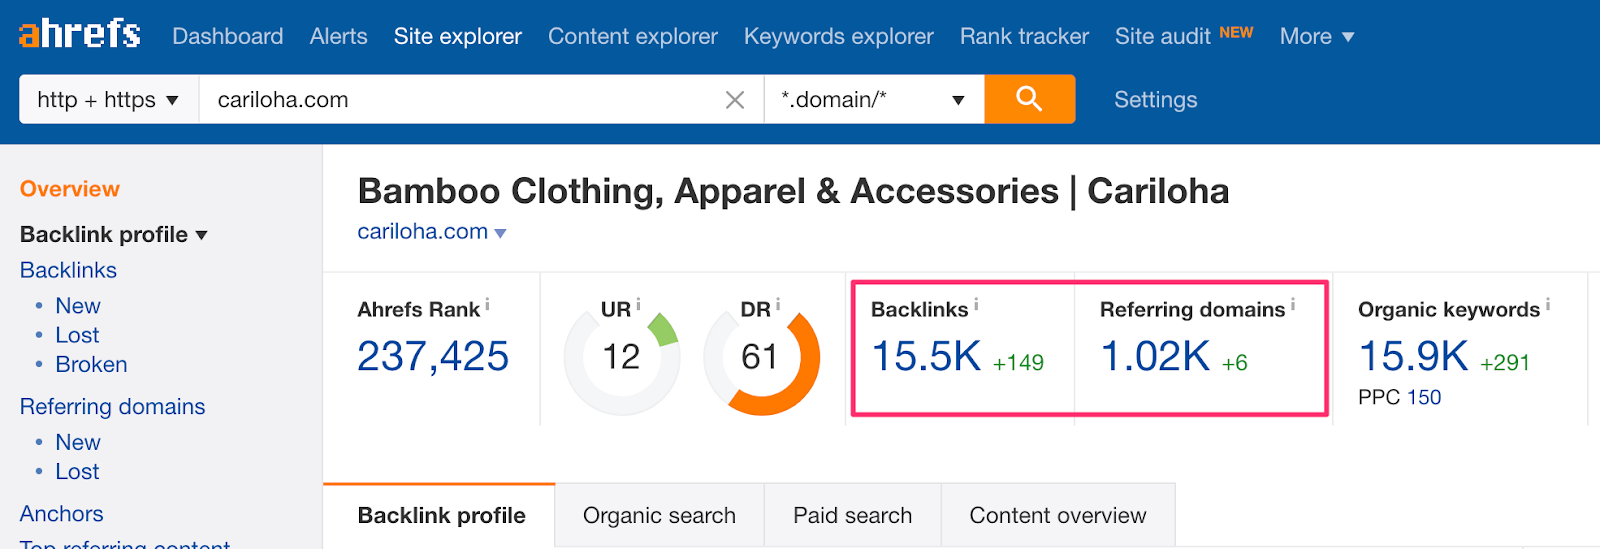Click the page title Bamboo Clothing heading
The image size is (1600, 549).
click(x=793, y=191)
